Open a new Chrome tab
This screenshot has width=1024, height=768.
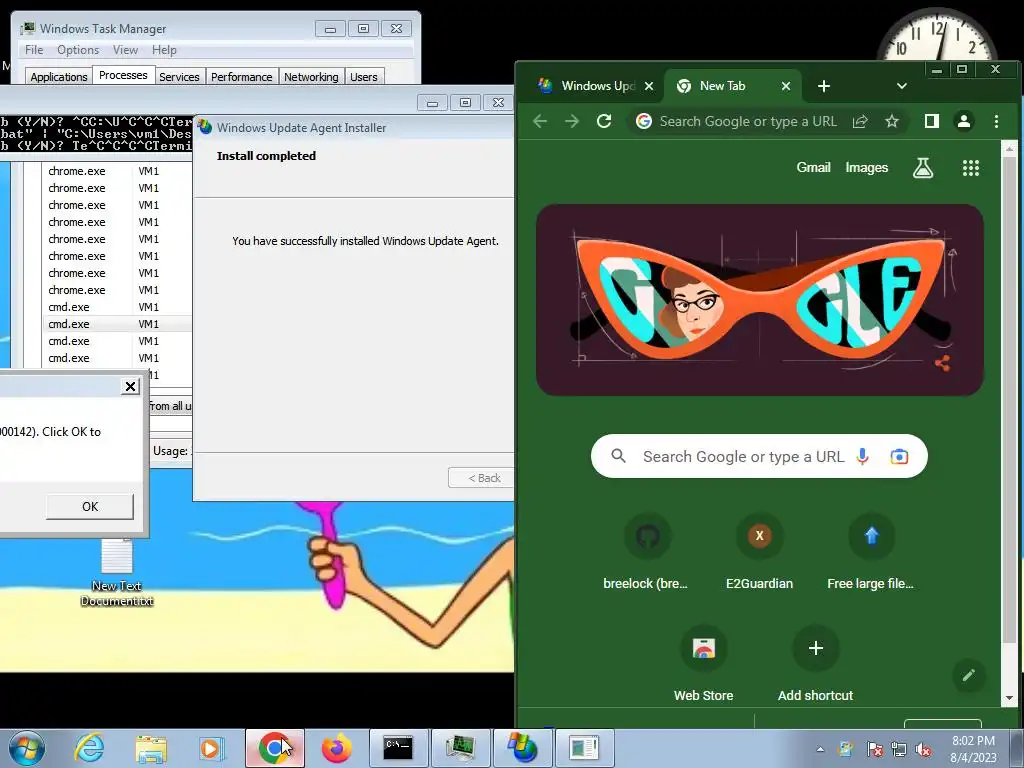(x=824, y=86)
